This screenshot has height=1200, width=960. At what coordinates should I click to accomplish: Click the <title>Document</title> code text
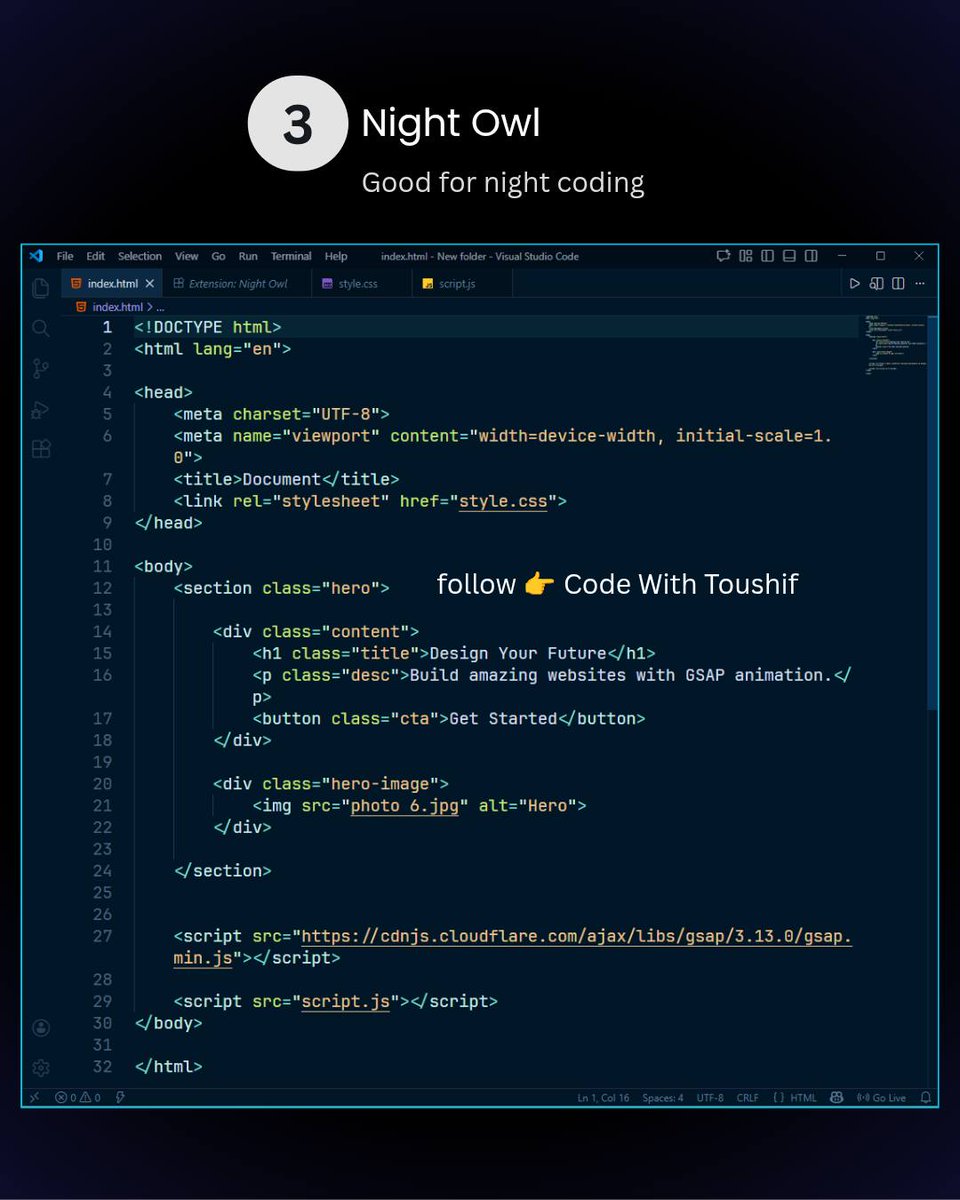tap(287, 479)
